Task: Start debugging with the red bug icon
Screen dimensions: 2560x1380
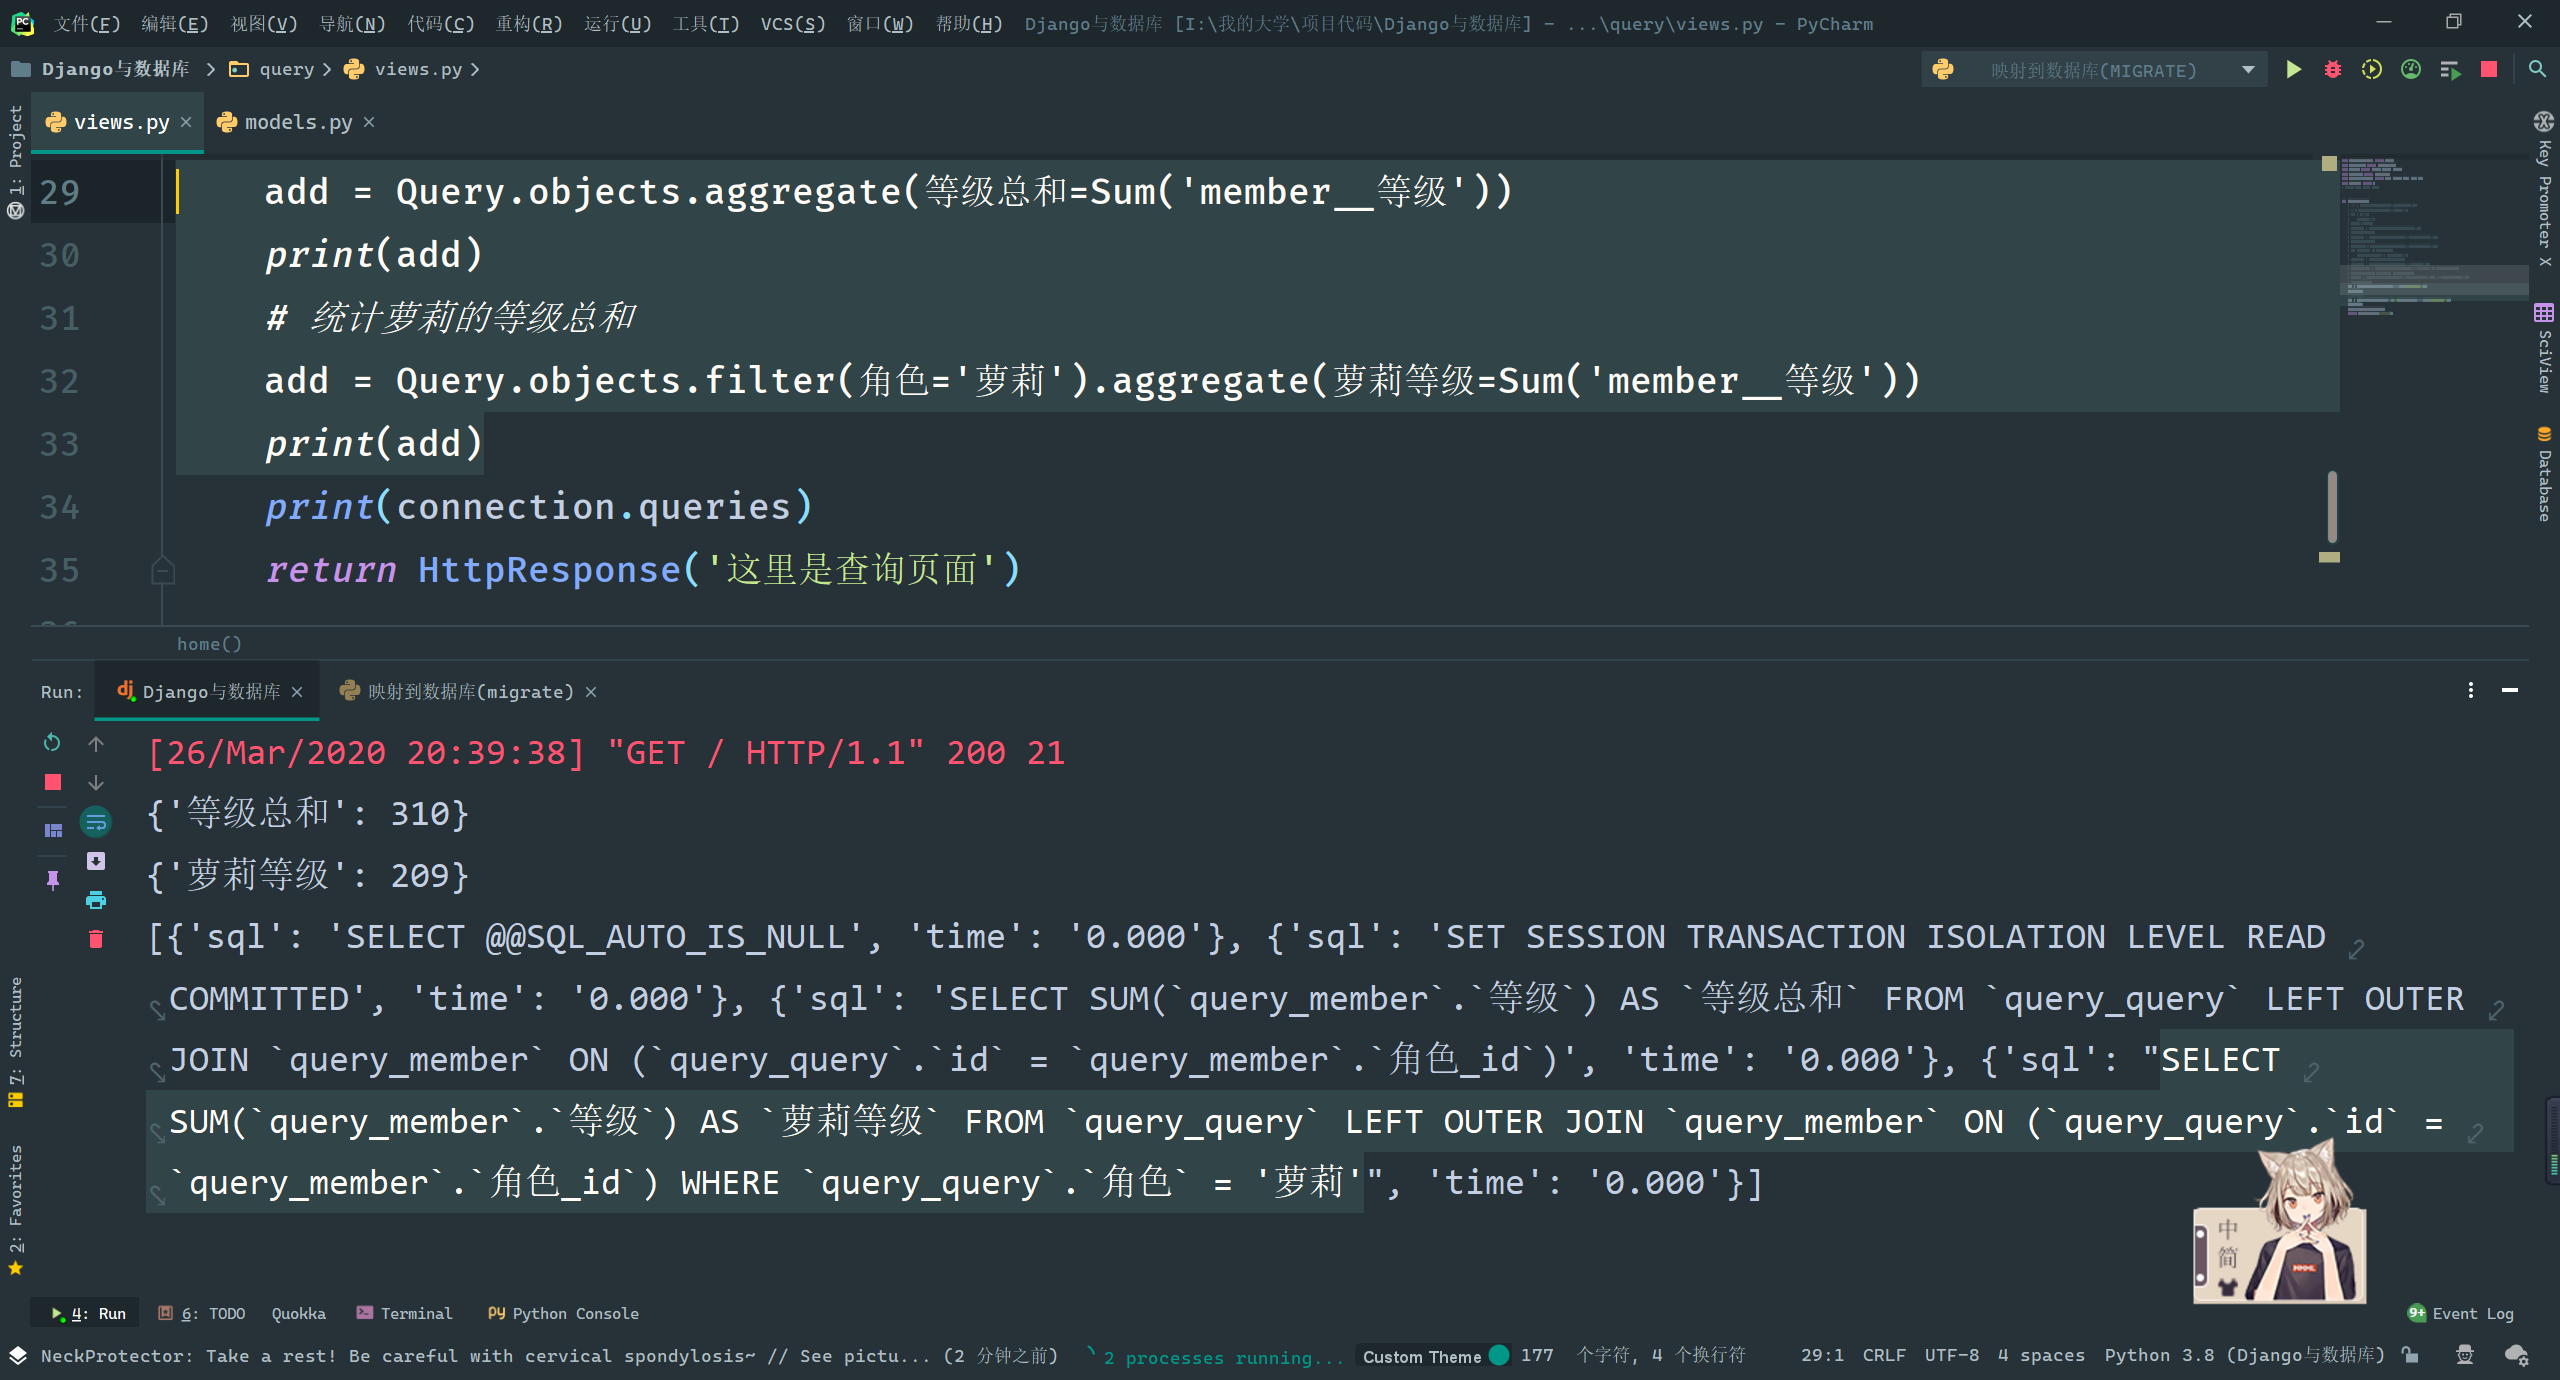Action: 2332,70
